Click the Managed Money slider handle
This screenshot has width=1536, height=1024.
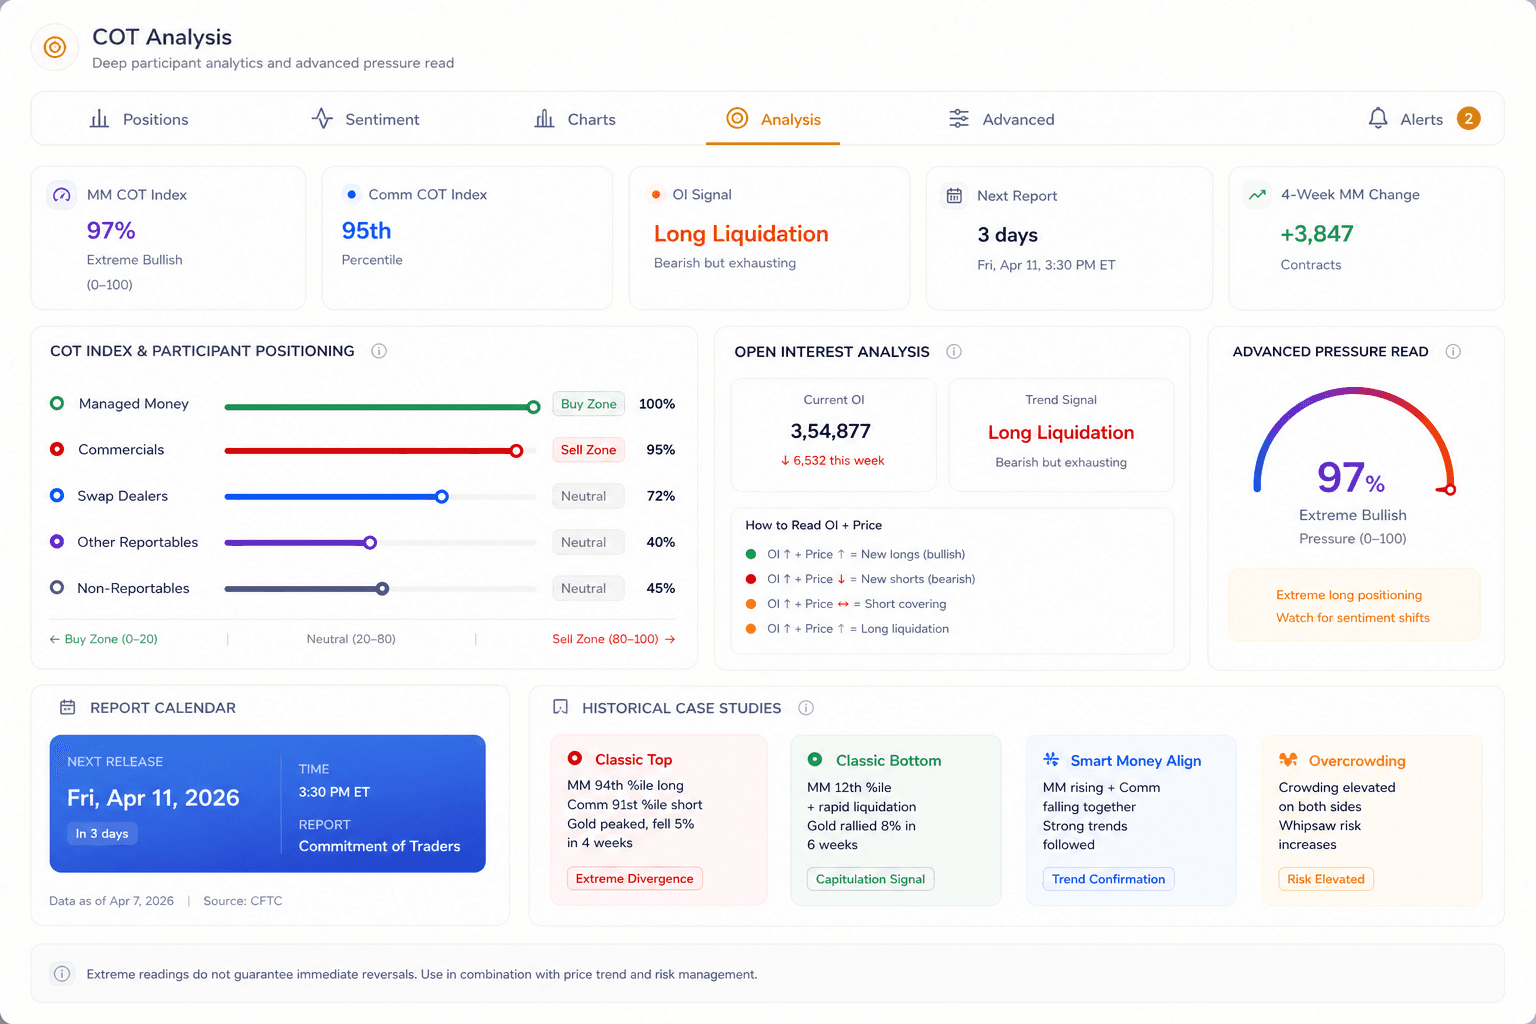(x=534, y=407)
